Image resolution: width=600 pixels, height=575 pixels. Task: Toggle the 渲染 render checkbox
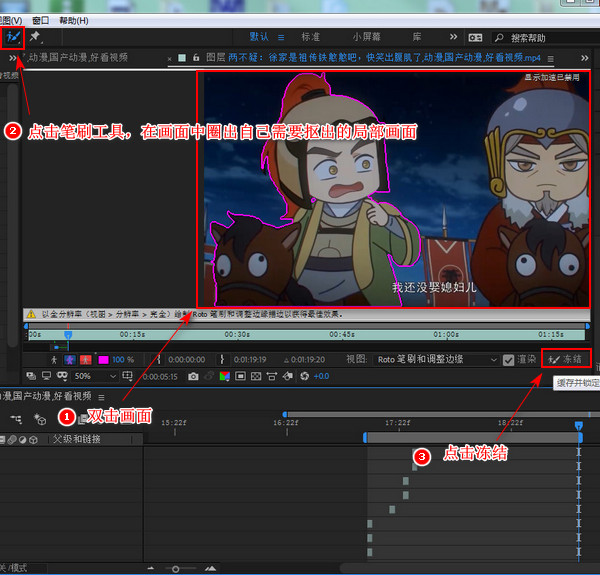[x=508, y=360]
